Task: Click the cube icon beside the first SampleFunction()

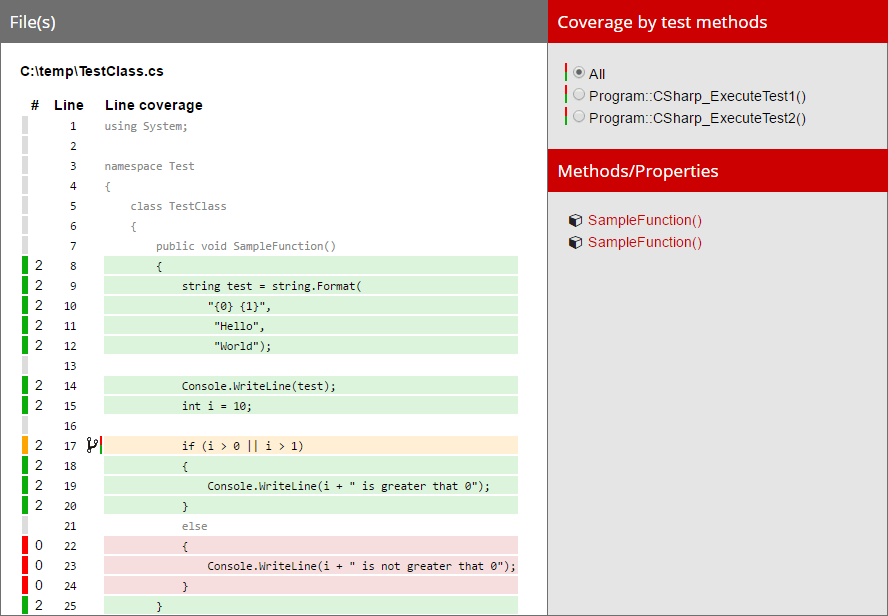Action: click(575, 220)
